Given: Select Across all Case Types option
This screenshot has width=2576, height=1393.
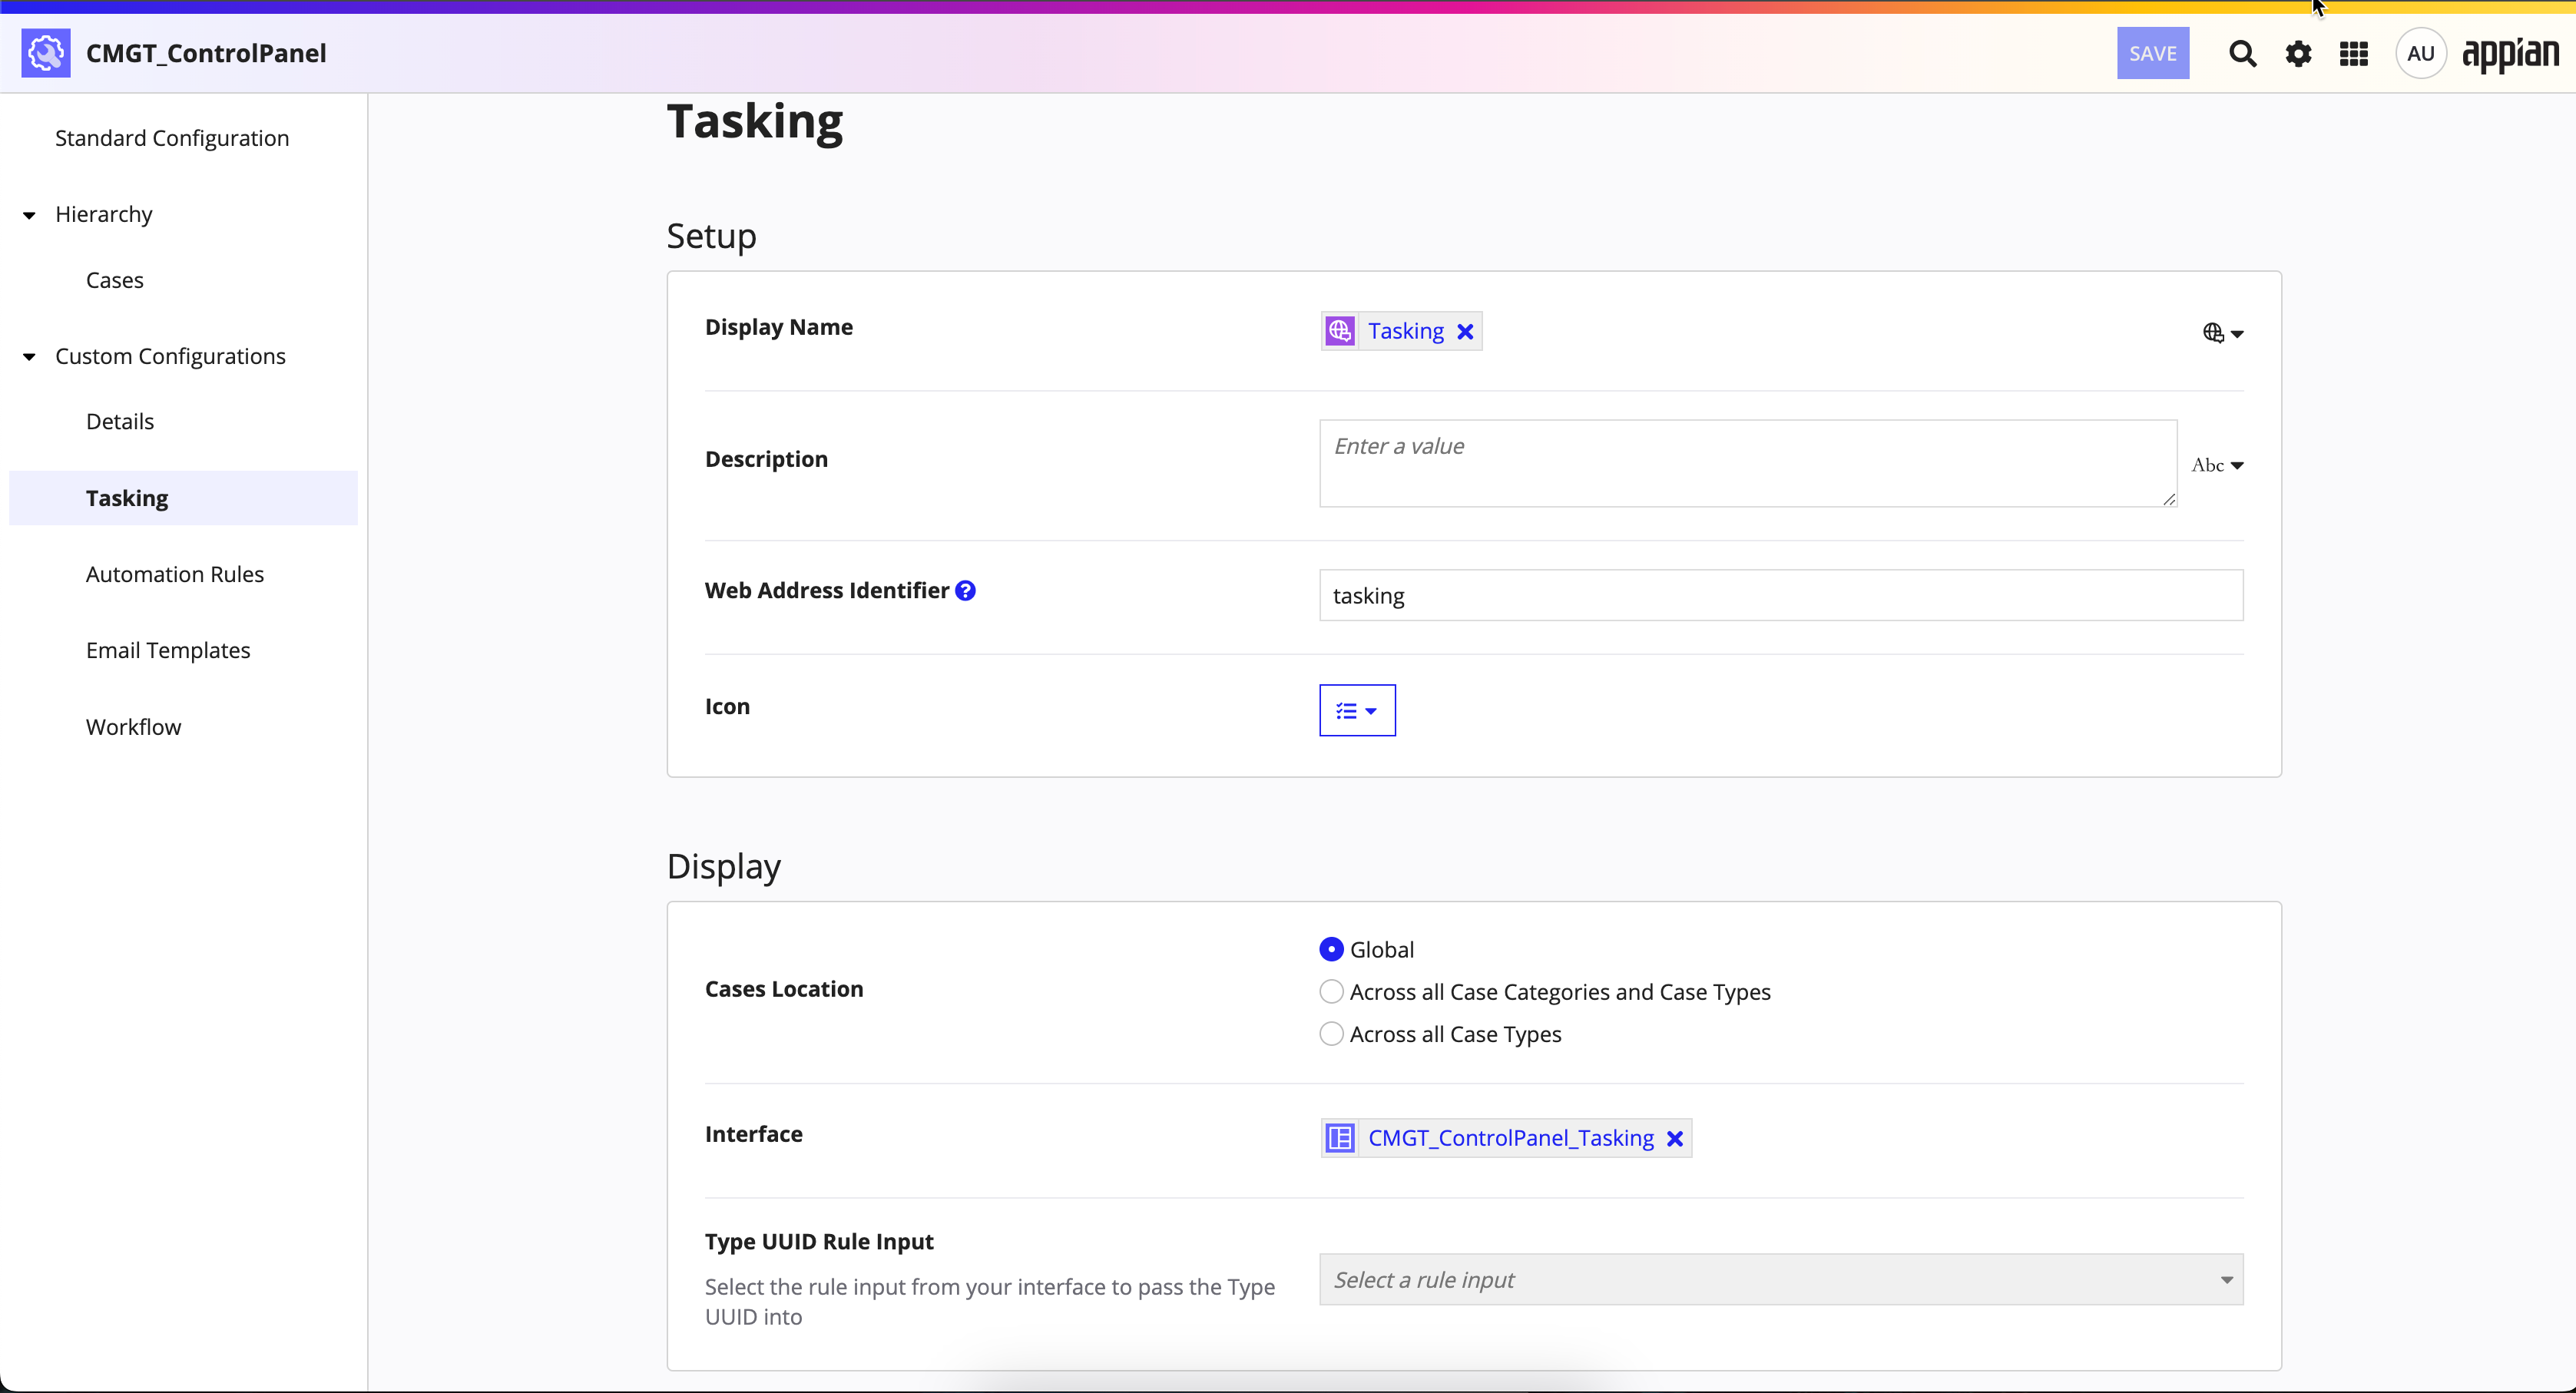Looking at the screenshot, I should [x=1331, y=1034].
